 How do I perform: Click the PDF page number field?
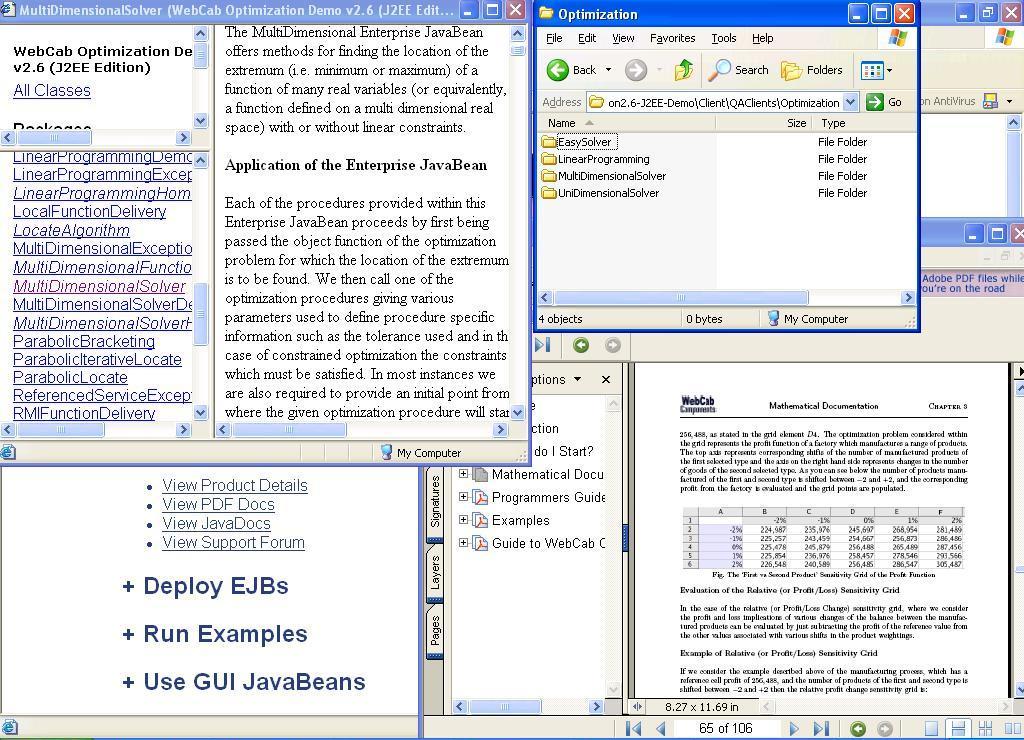coord(726,728)
